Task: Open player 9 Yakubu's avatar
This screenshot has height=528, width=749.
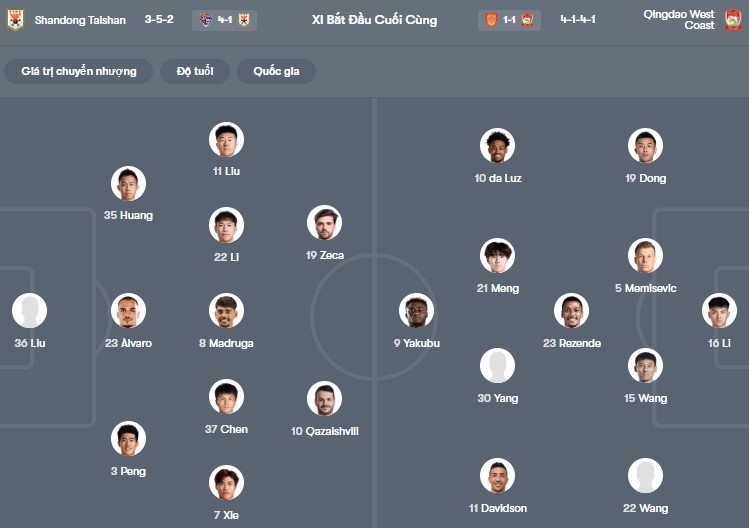Action: pyautogui.click(x=417, y=311)
